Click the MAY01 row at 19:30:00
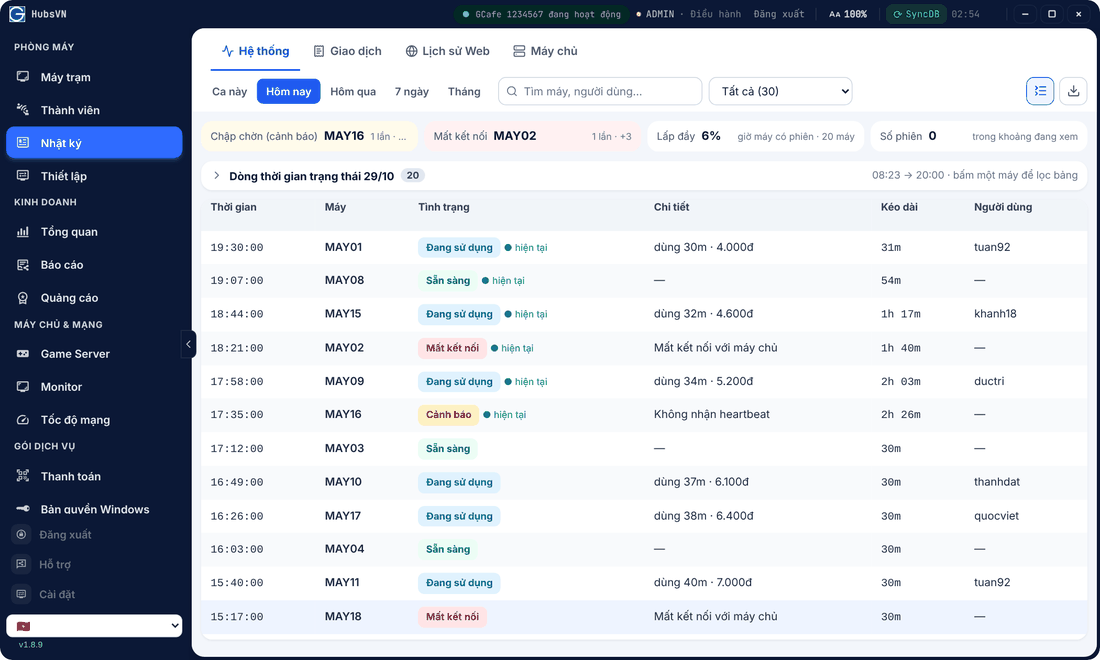This screenshot has width=1100, height=660. point(644,248)
